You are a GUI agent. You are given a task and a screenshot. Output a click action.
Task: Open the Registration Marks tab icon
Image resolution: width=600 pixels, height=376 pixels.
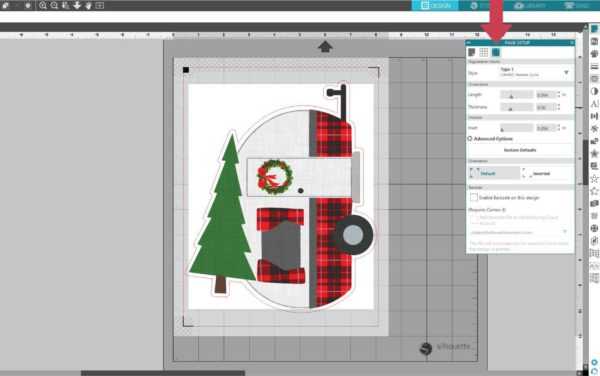(x=496, y=52)
